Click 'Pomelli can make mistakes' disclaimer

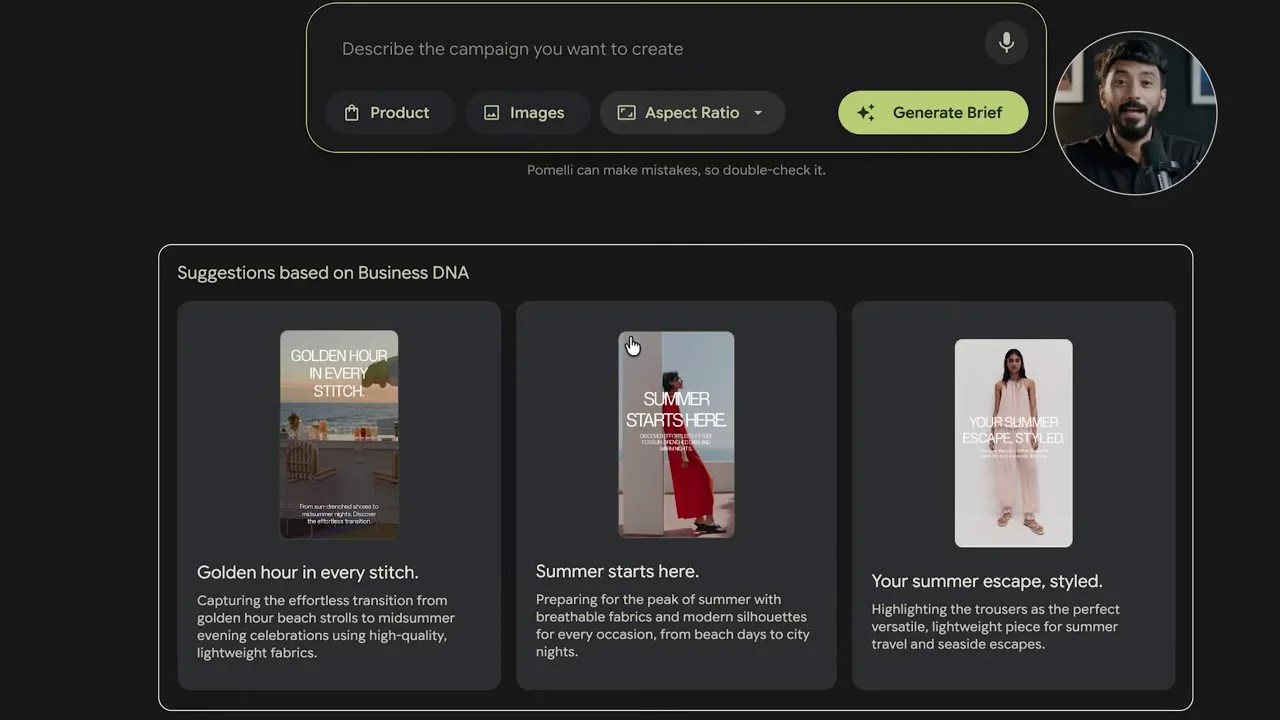[676, 170]
